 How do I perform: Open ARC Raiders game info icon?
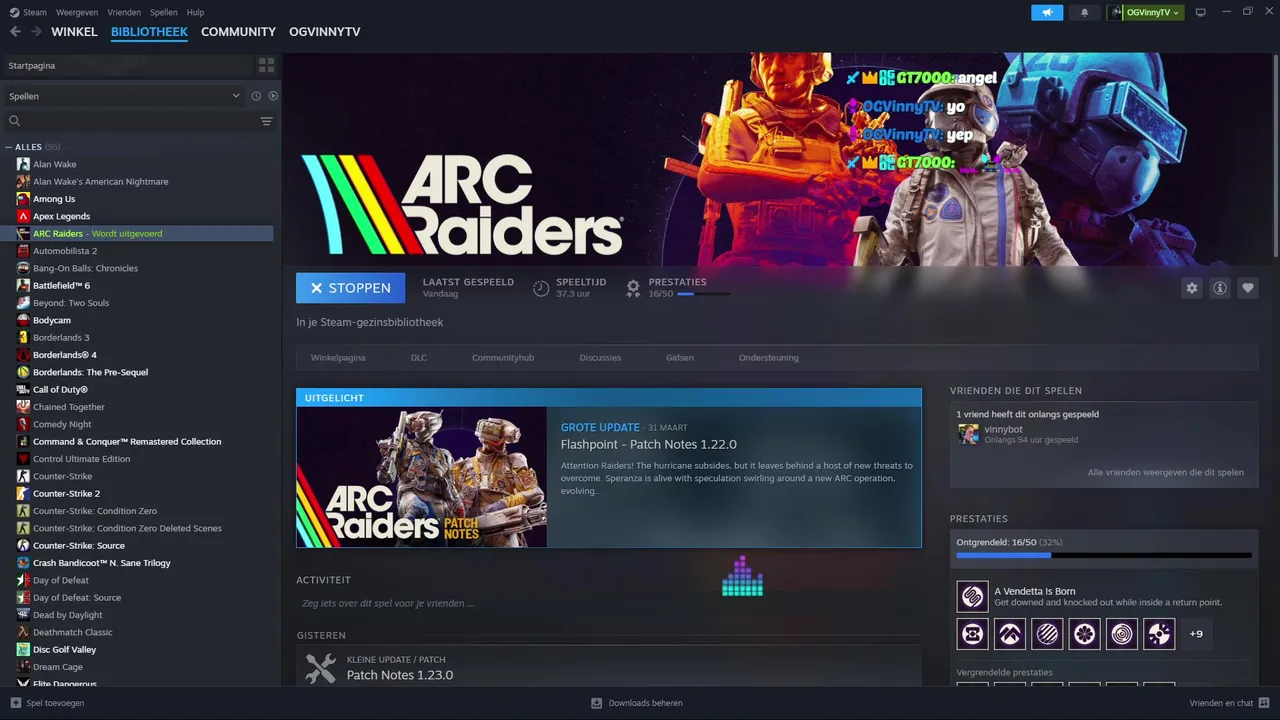[1220, 288]
